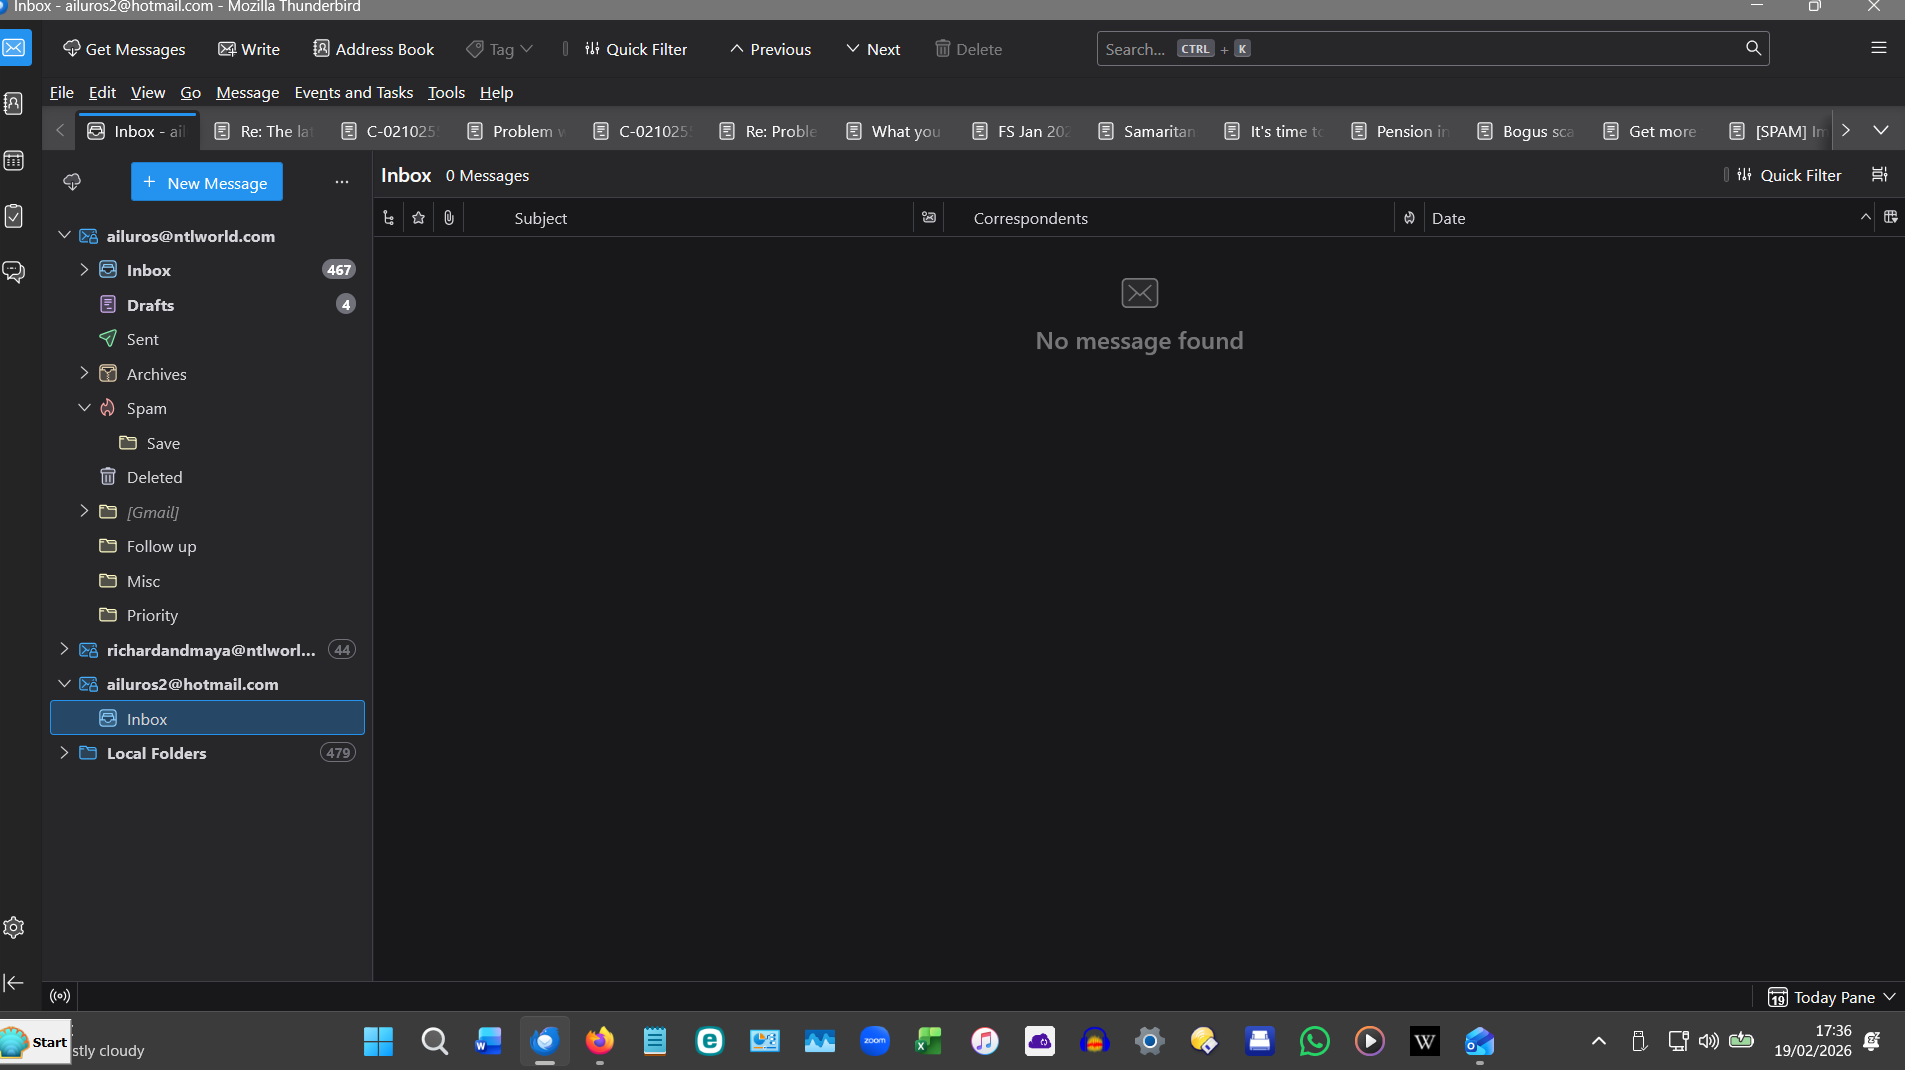
Task: Sort by the read status column icon
Action: 929,218
